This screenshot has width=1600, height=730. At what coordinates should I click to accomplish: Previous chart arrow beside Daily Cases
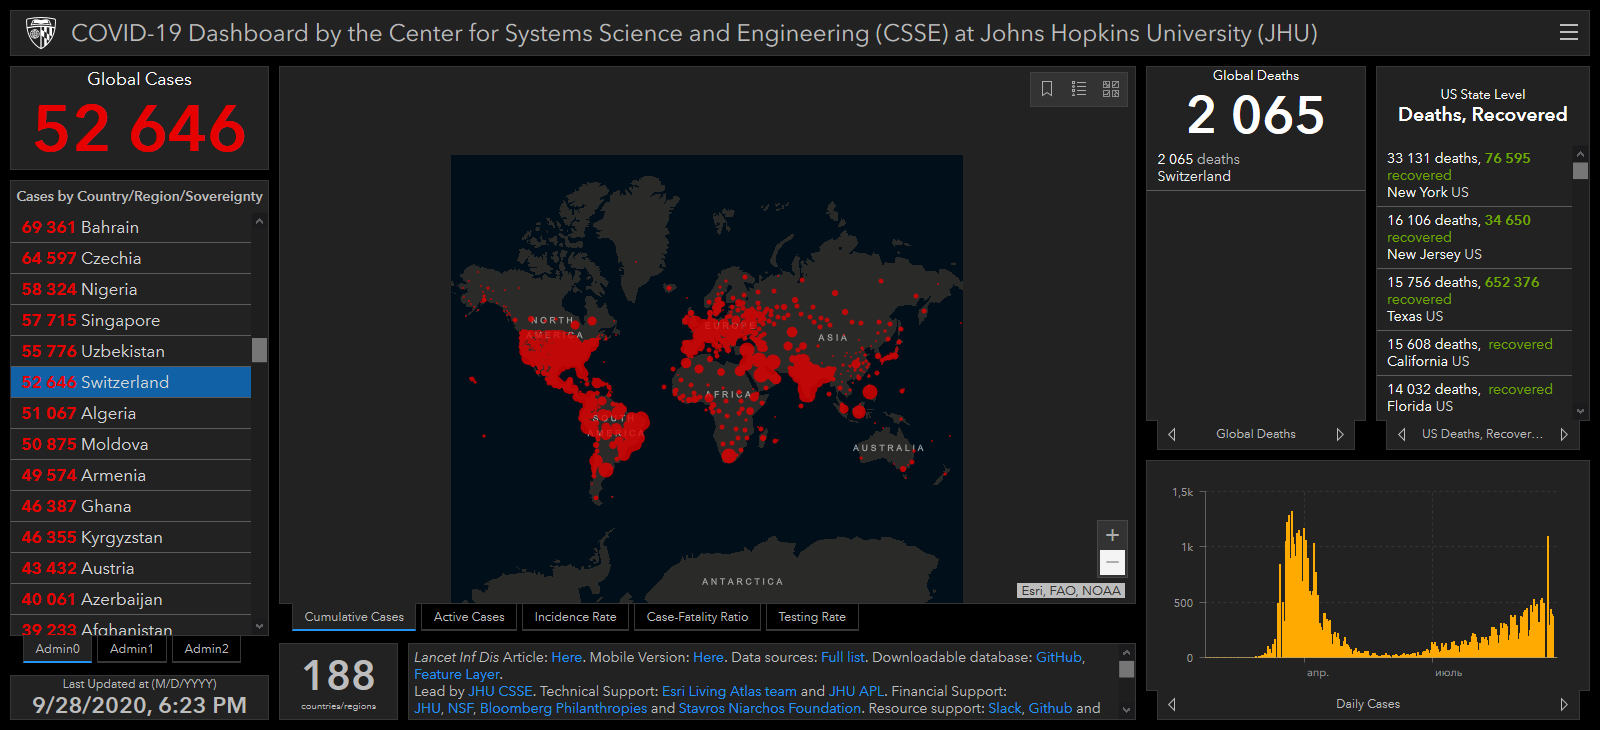1172,704
